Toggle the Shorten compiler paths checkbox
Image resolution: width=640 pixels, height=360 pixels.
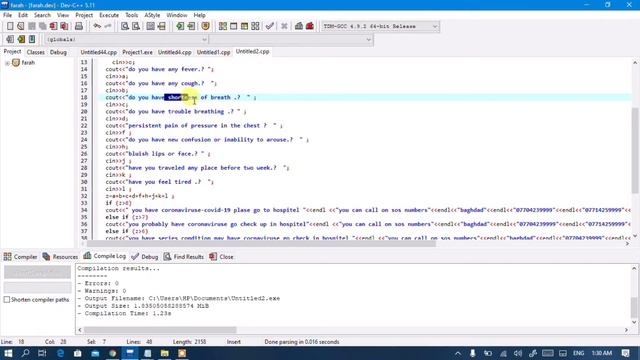coord(7,300)
